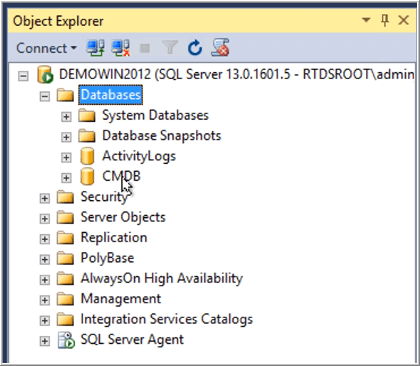Select the Integration Services Catalogs tree item
Viewport: 420px width, 366px height.
(167, 319)
